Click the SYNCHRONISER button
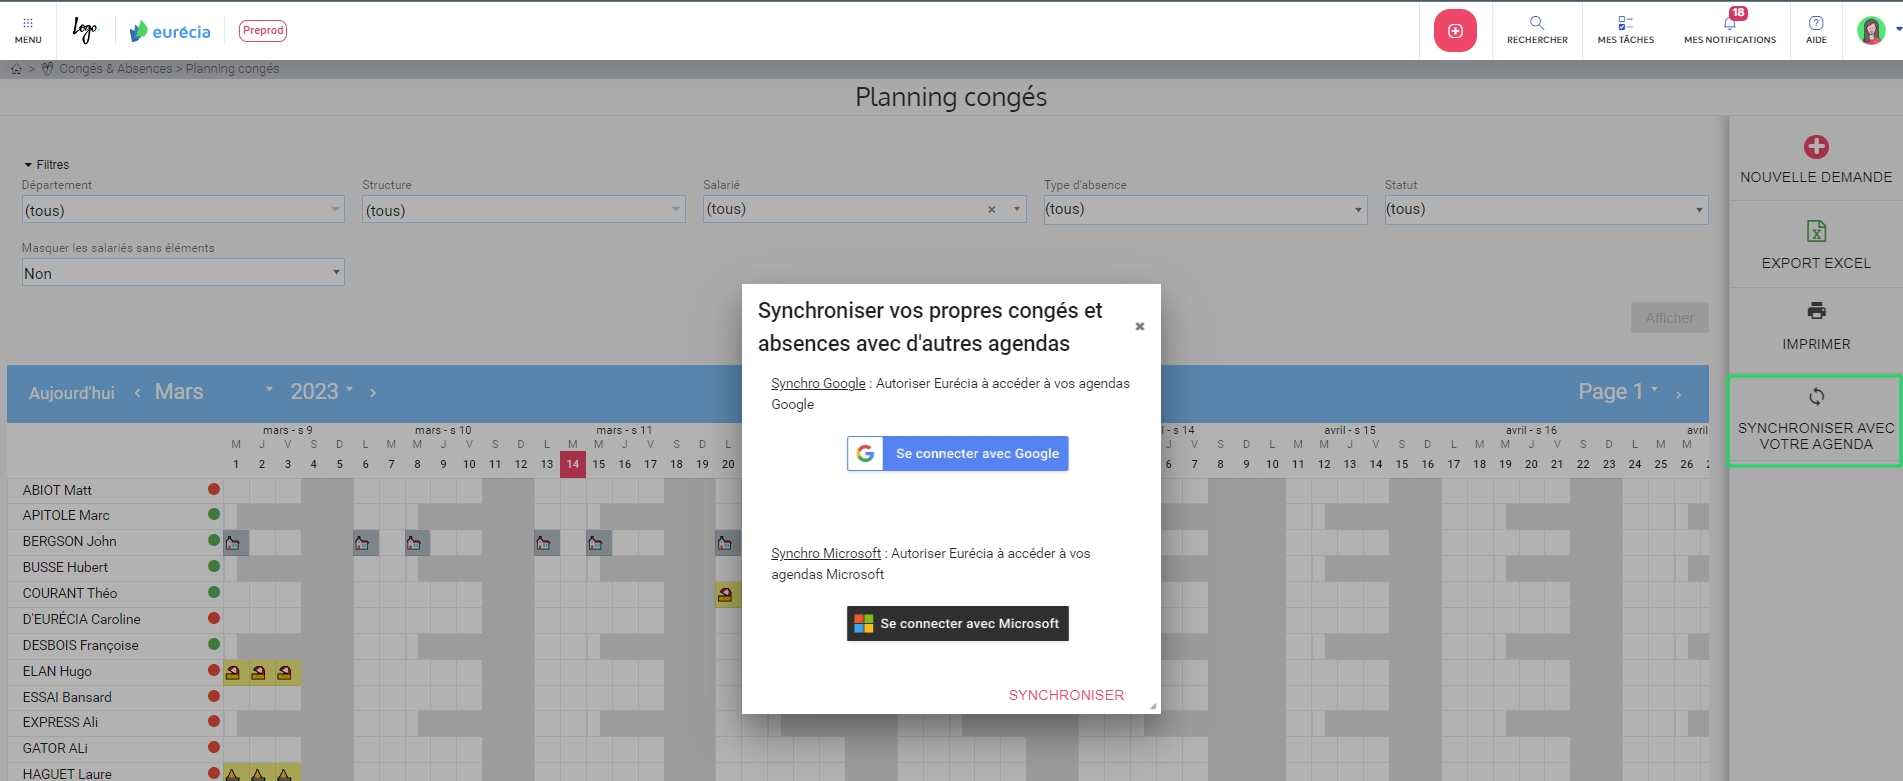Image resolution: width=1903 pixels, height=781 pixels. click(1066, 695)
